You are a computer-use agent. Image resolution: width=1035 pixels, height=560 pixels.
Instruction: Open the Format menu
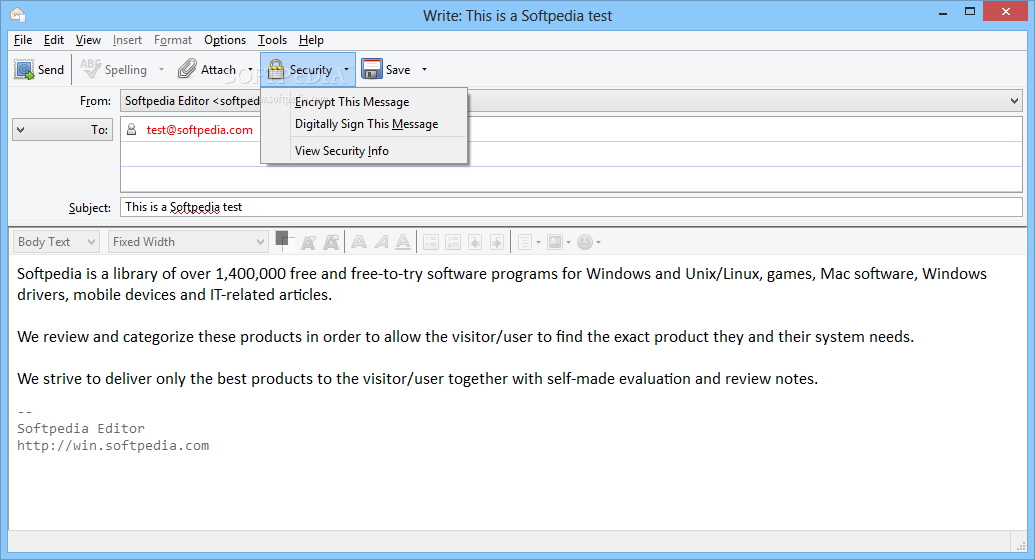[173, 40]
